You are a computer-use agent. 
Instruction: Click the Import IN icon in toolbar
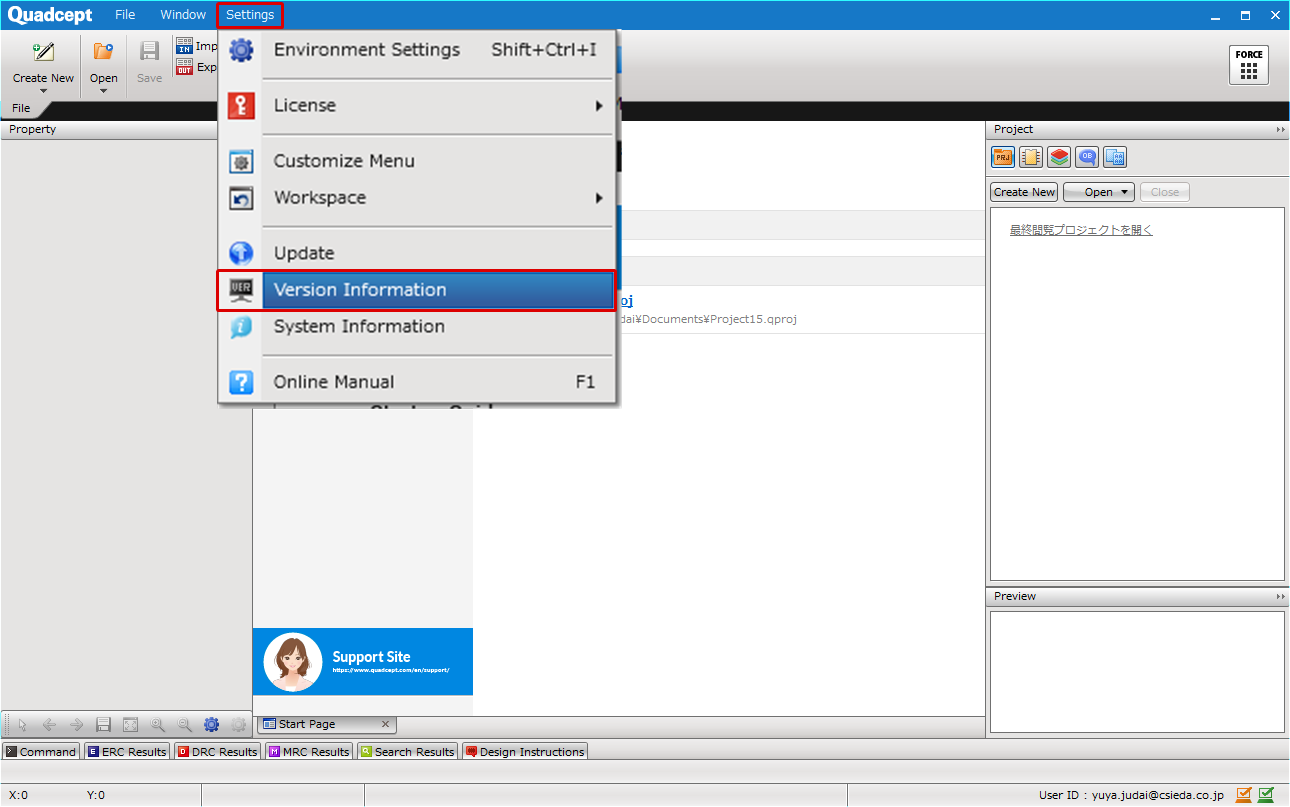coord(185,46)
